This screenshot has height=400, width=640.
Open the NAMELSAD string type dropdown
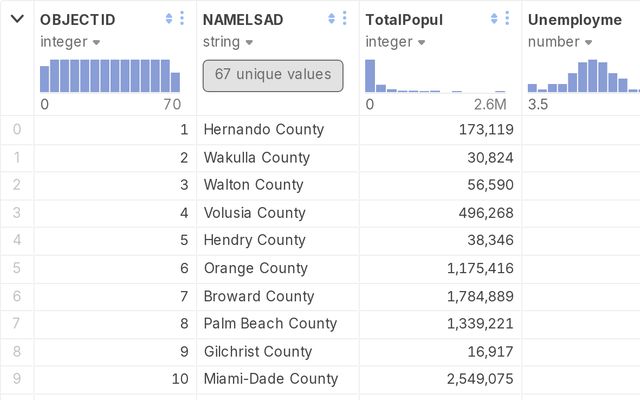pyautogui.click(x=227, y=42)
